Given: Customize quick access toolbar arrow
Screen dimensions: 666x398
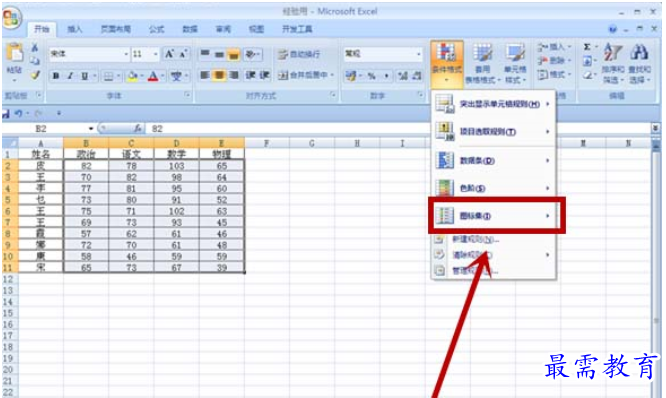Looking at the screenshot, I should [x=59, y=113].
